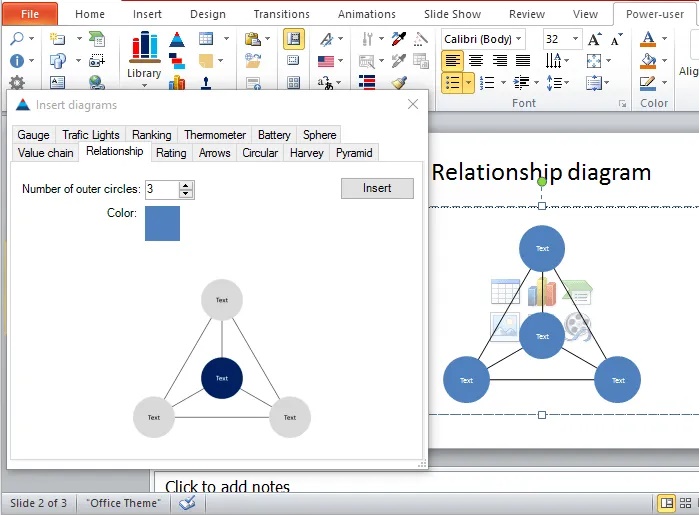Click the blue pyramid diagrams icon
700x515 pixels.
pyautogui.click(x=177, y=39)
